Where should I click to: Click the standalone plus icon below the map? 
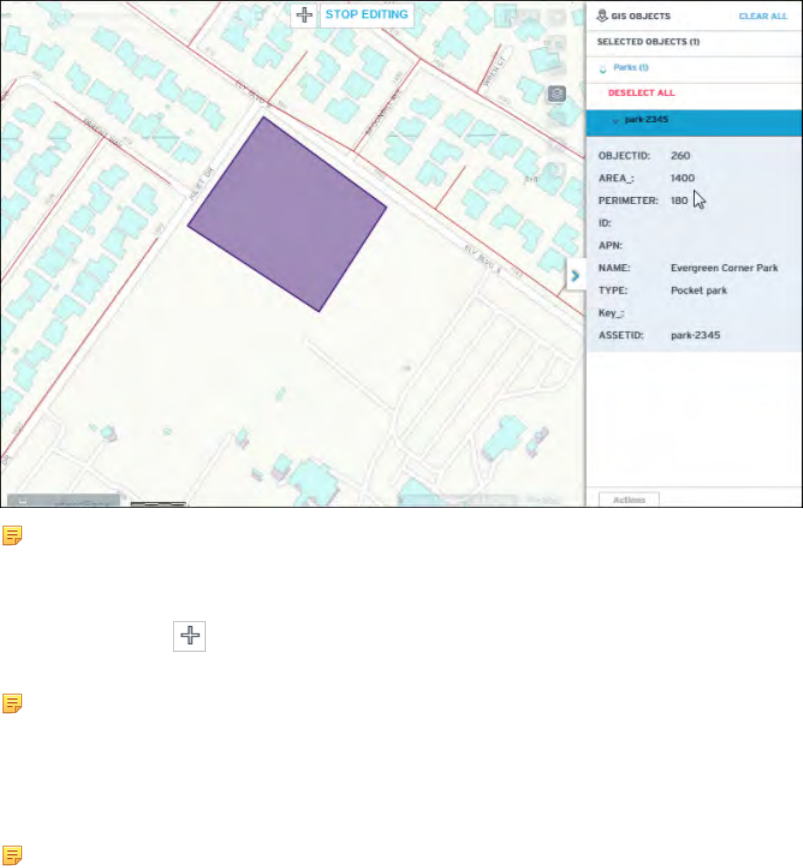[189, 636]
